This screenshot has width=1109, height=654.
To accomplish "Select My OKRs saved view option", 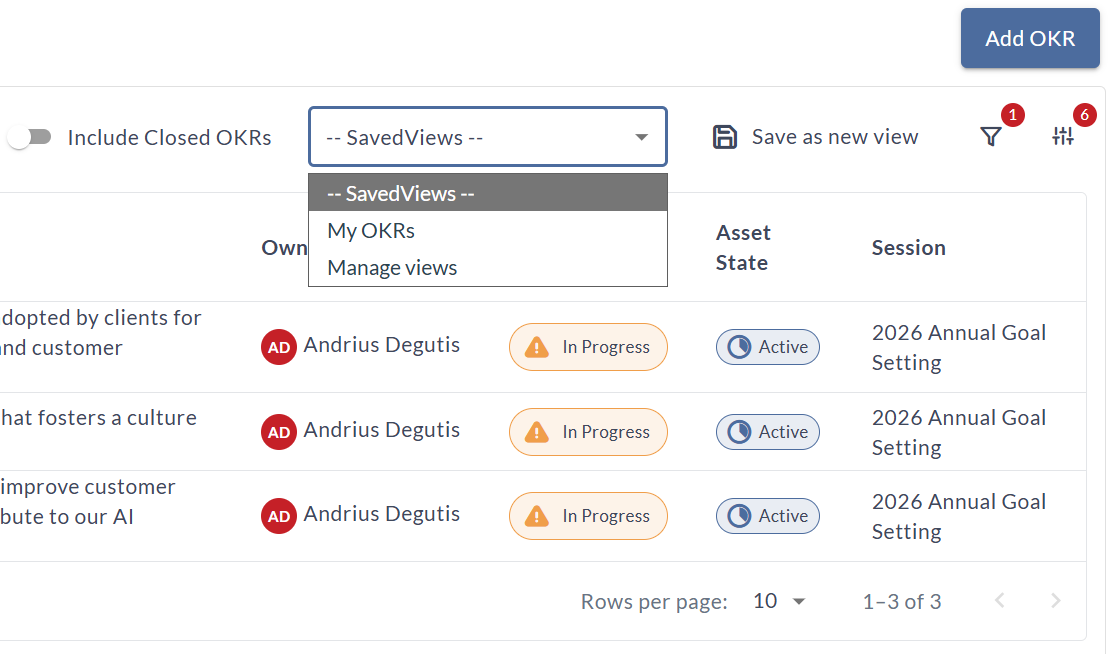I will pyautogui.click(x=371, y=231).
